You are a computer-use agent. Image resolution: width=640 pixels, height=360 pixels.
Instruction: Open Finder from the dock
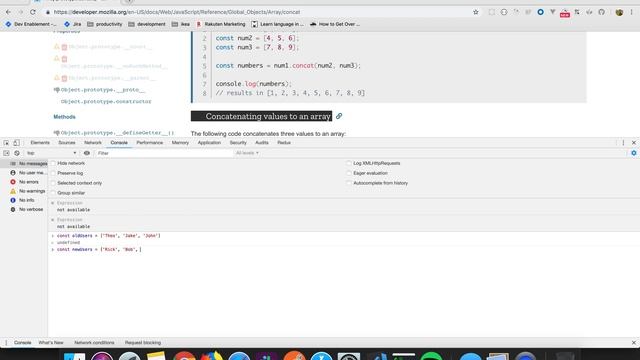(x=74, y=356)
